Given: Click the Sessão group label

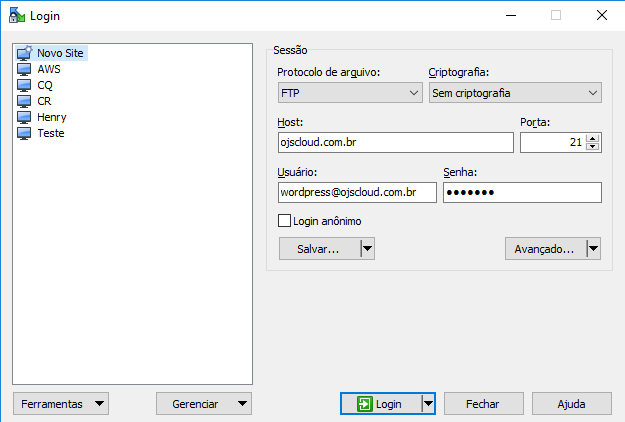Looking at the screenshot, I should tap(290, 50).
